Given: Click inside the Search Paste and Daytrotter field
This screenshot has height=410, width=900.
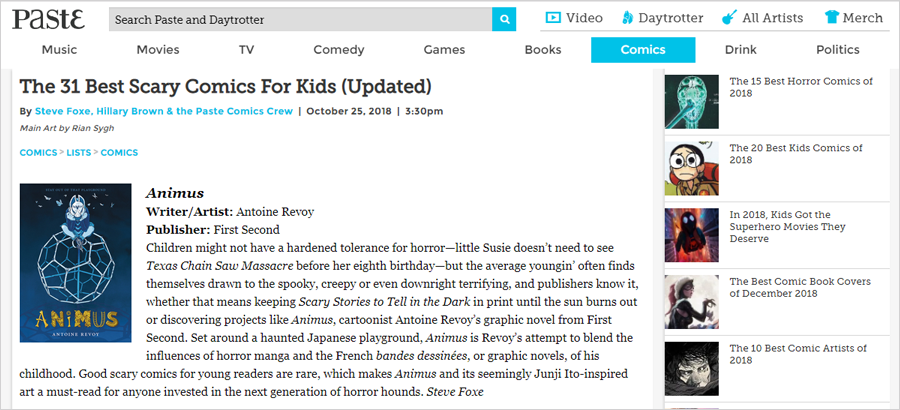Looking at the screenshot, I should tap(300, 19).
